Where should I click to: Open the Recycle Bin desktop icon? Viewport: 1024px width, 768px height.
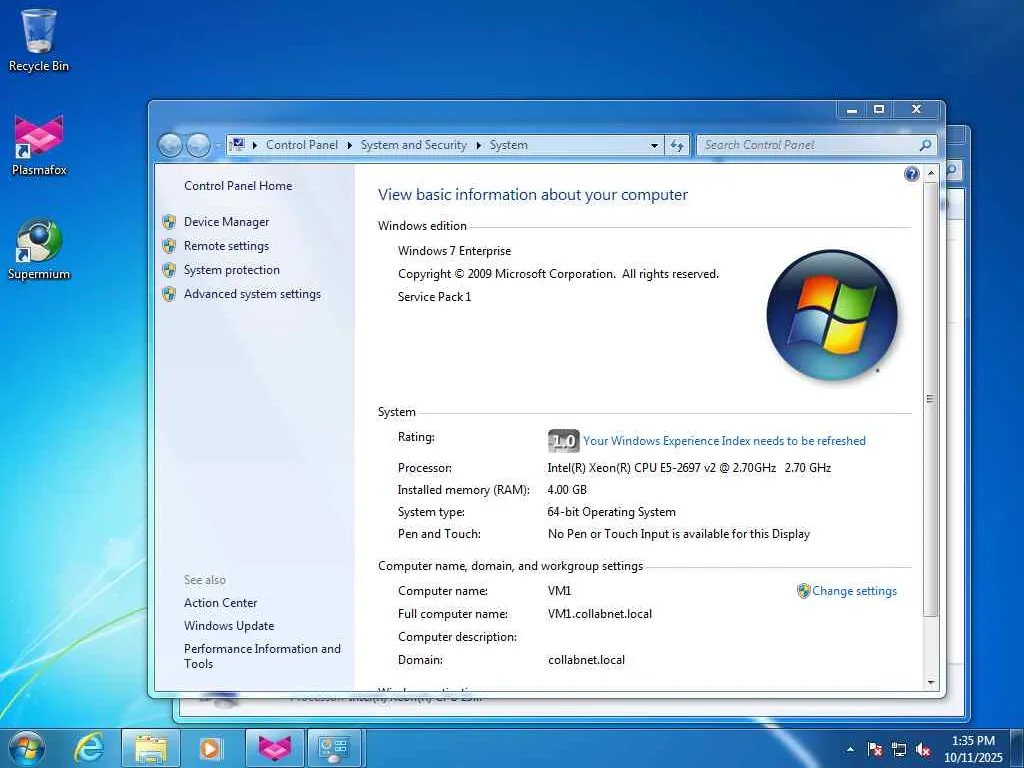(x=39, y=39)
